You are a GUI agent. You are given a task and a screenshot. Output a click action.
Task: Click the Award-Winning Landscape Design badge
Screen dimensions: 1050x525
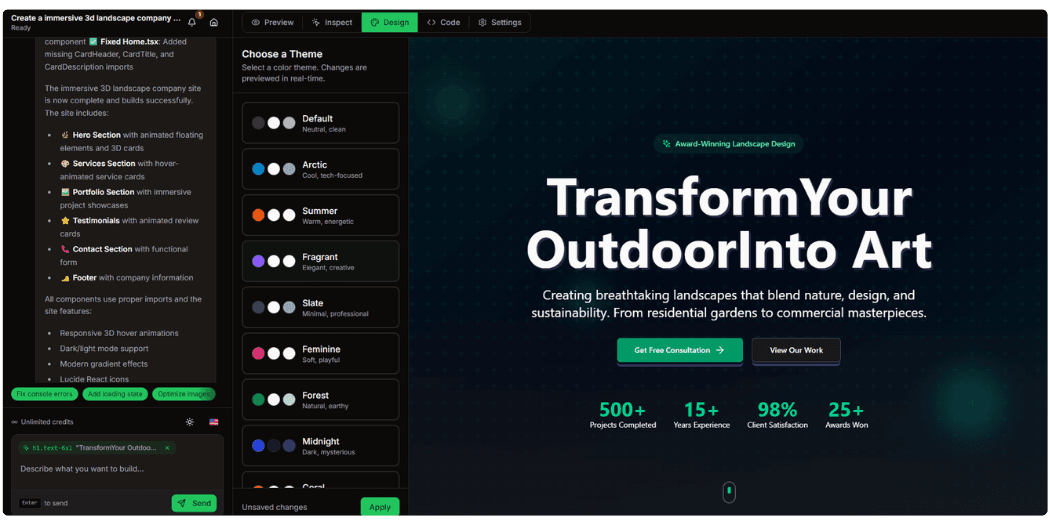click(728, 144)
